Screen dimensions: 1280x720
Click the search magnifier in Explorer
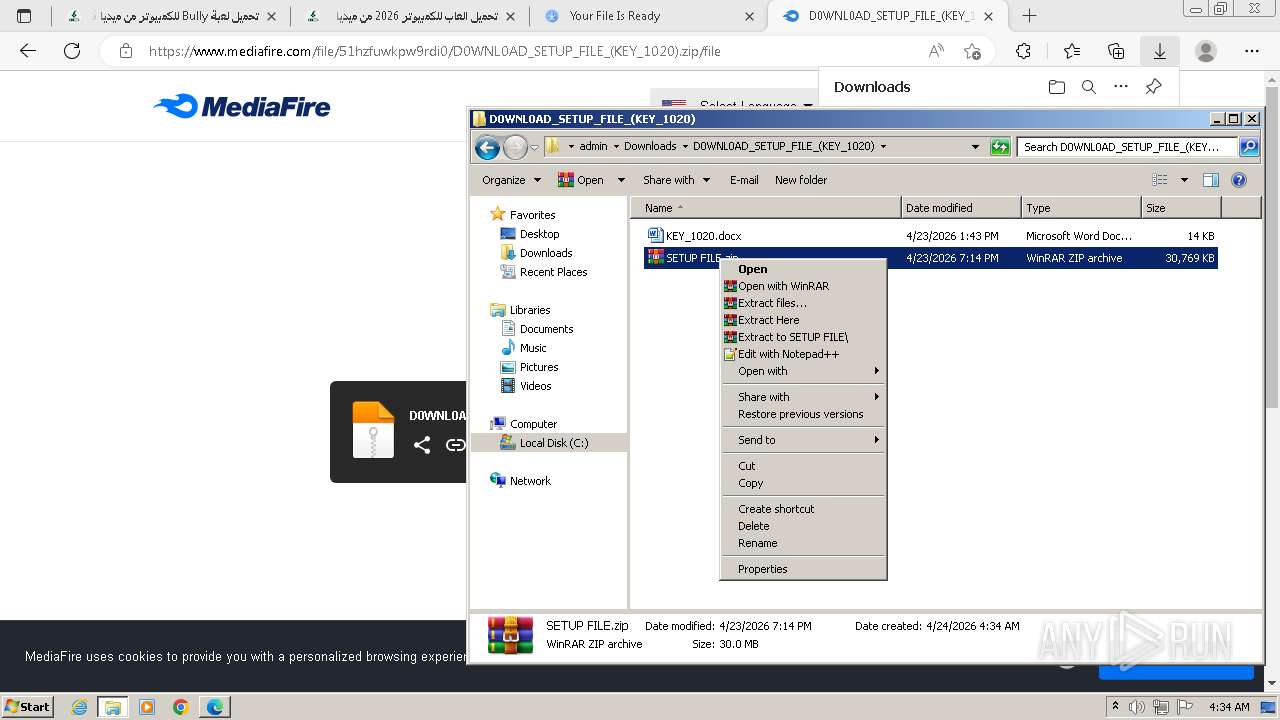click(1249, 147)
